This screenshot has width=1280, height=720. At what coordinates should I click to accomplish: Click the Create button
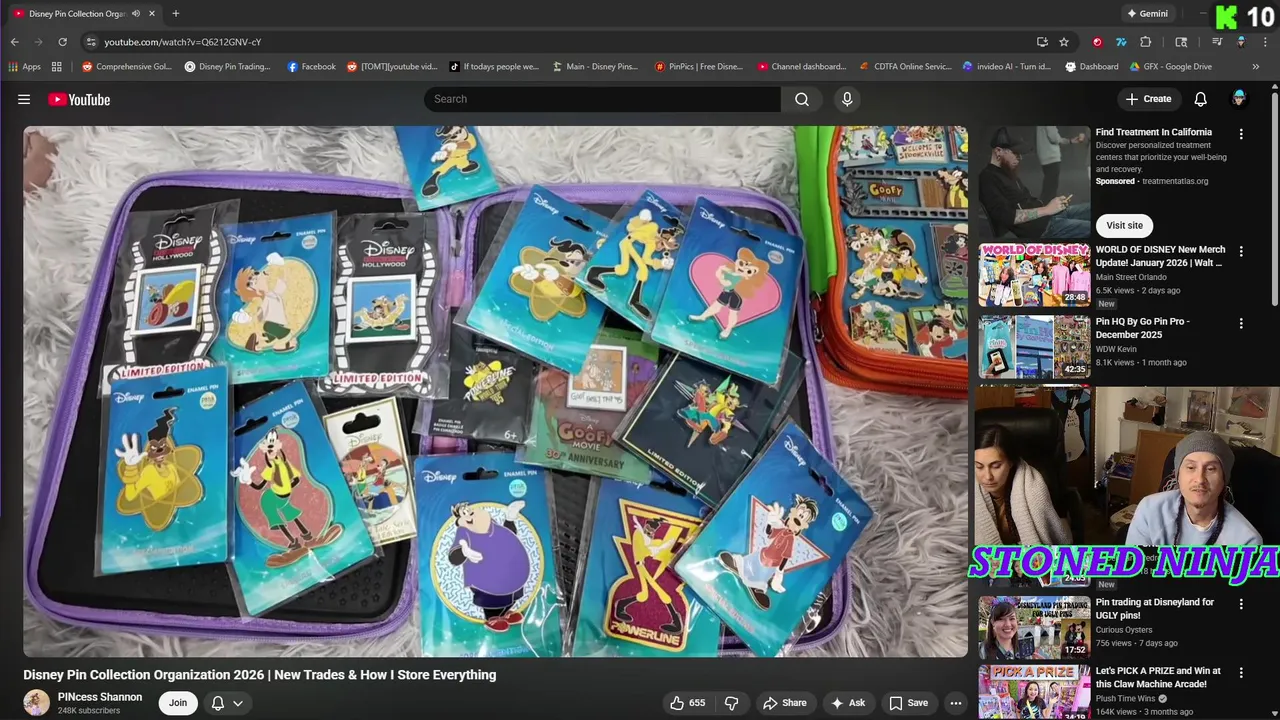[x=1148, y=99]
